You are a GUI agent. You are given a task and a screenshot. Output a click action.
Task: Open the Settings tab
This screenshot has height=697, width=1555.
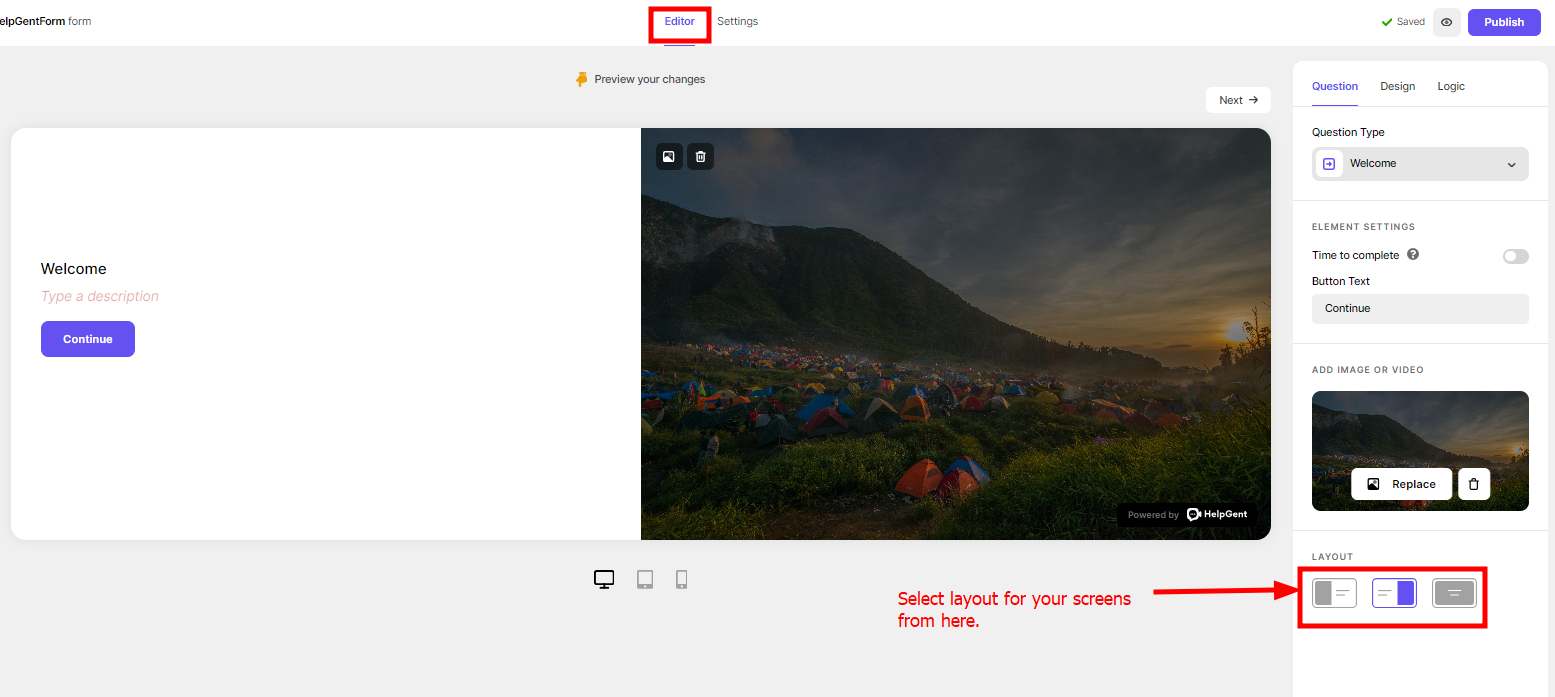[x=737, y=21]
